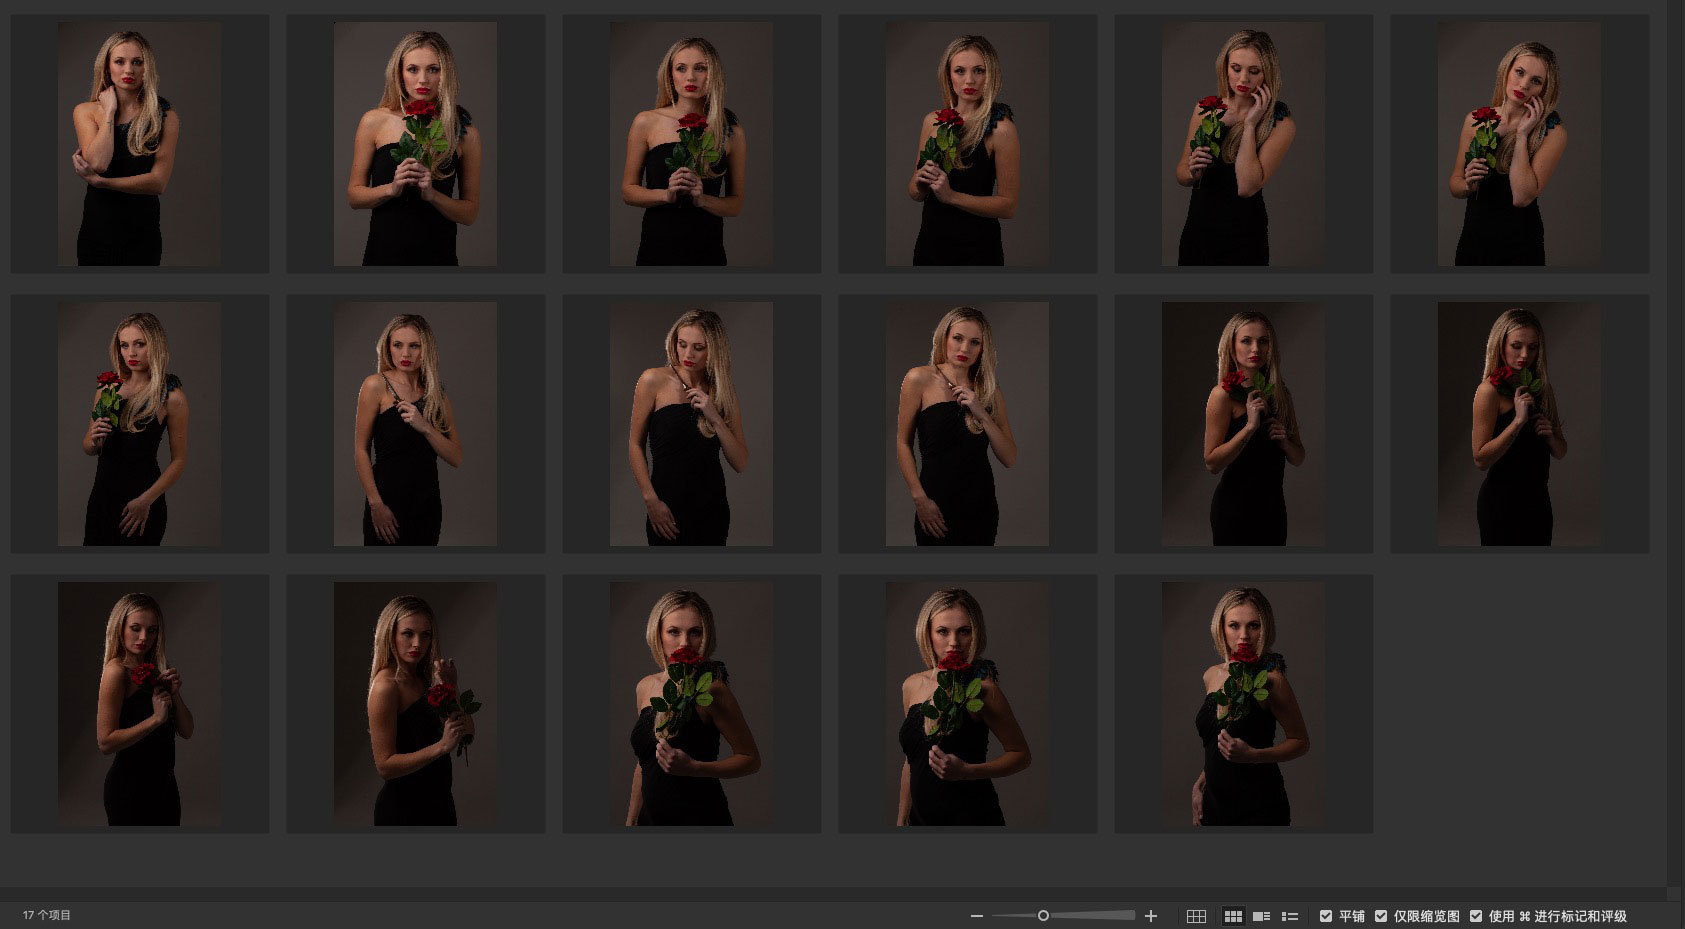
Task: Toggle the 仅限缩览图 checkbox
Action: (1381, 916)
